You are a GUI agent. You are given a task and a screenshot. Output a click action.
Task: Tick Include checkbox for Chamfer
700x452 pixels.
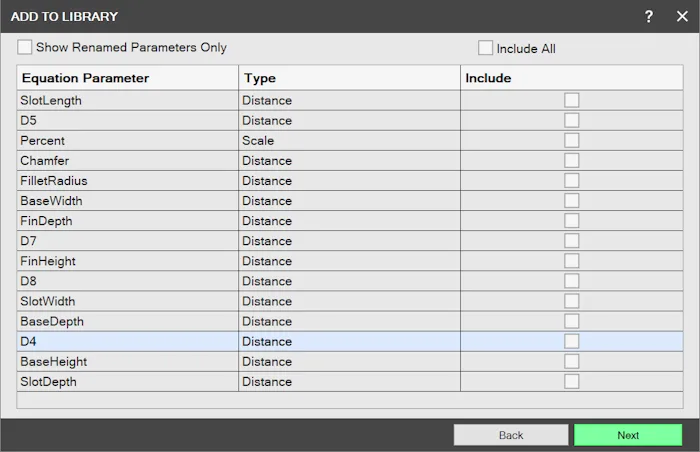click(x=571, y=160)
